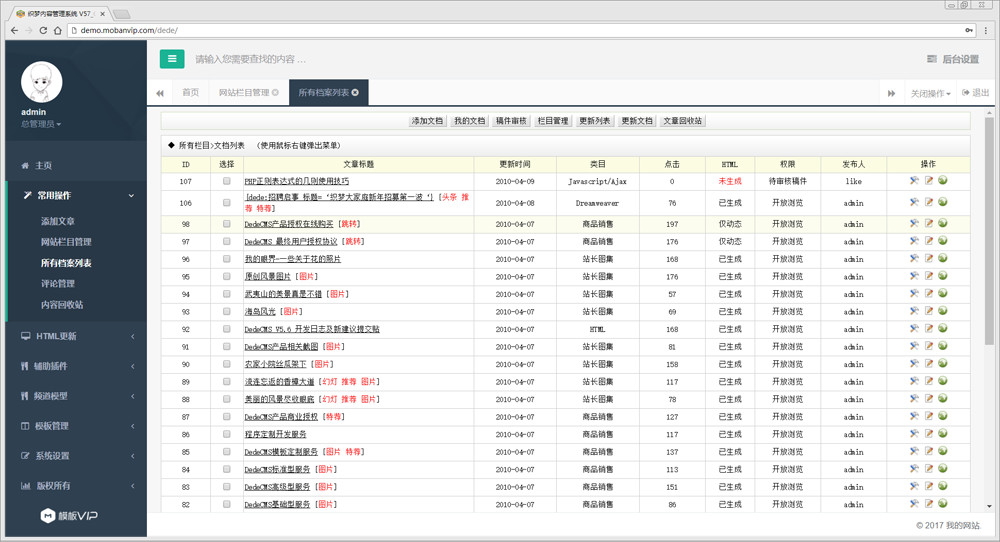Tick the checkbox for row ID 92
This screenshot has width=1000, height=542.
tap(226, 329)
